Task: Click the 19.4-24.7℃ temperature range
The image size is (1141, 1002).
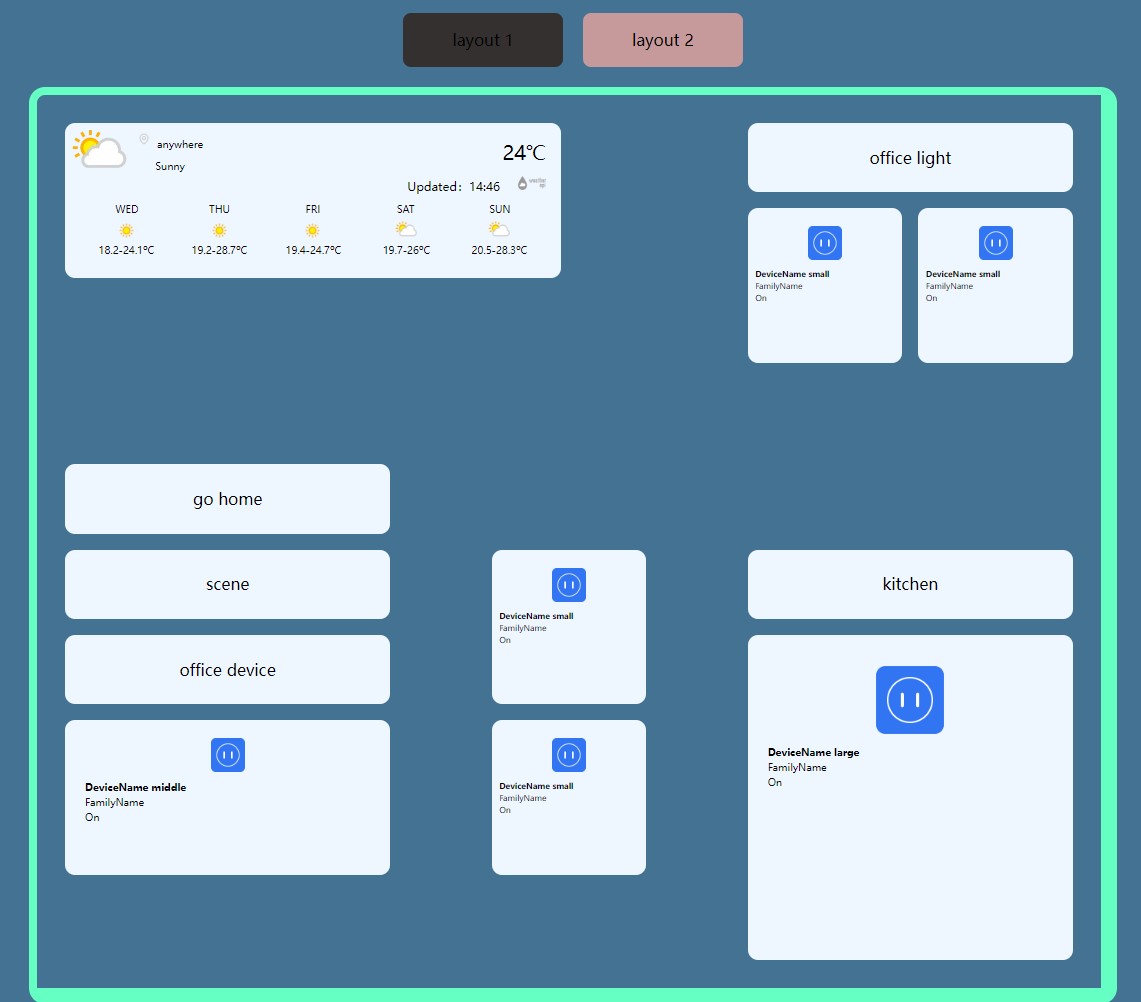Action: [313, 250]
